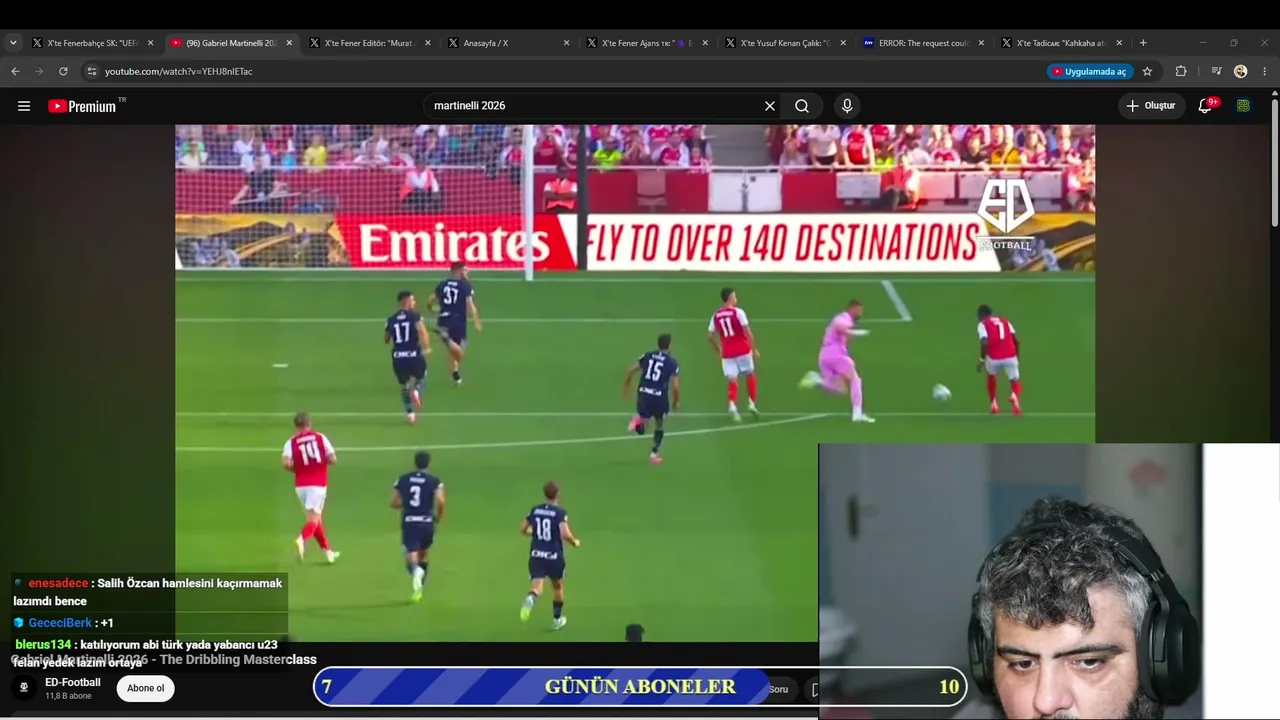Close the 'X'te Yusuf Kenan Çalık' tab

(x=843, y=43)
